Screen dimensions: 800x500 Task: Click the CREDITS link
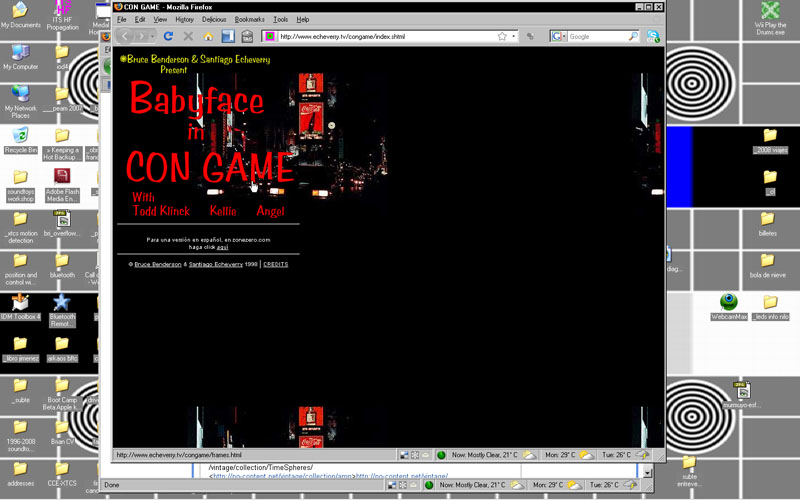click(x=276, y=264)
